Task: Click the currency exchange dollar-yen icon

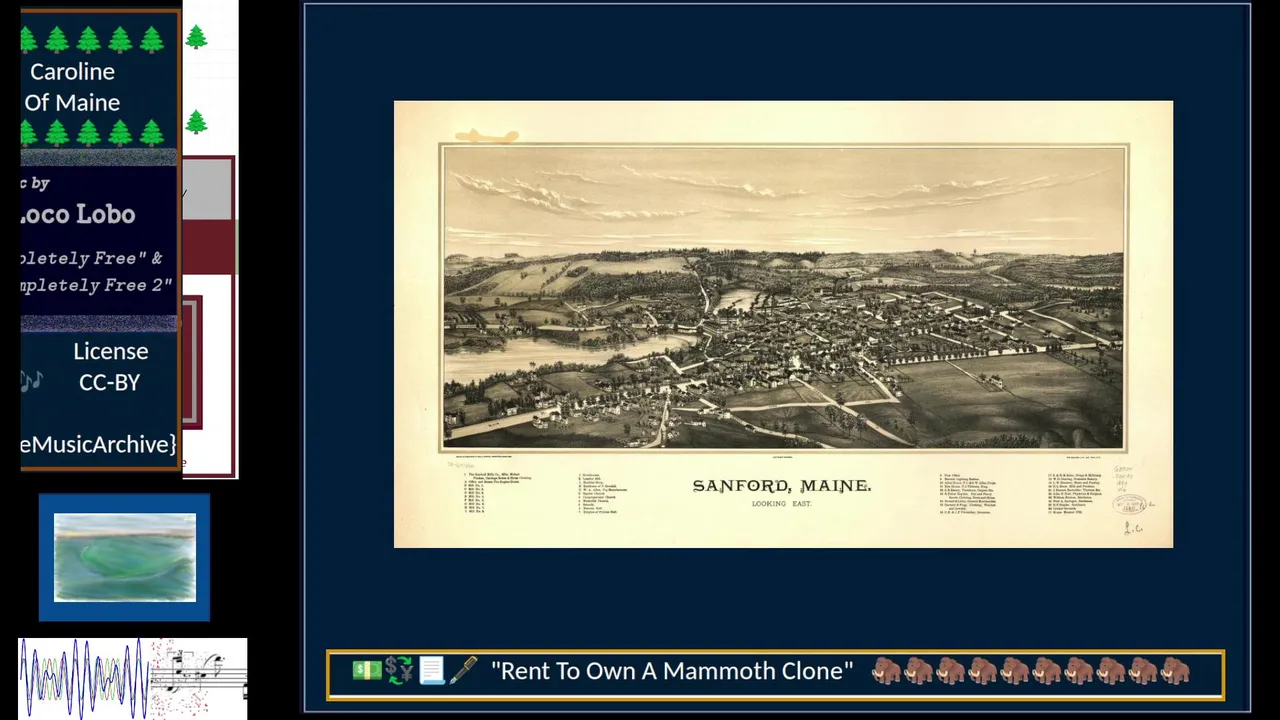Action: tap(399, 671)
